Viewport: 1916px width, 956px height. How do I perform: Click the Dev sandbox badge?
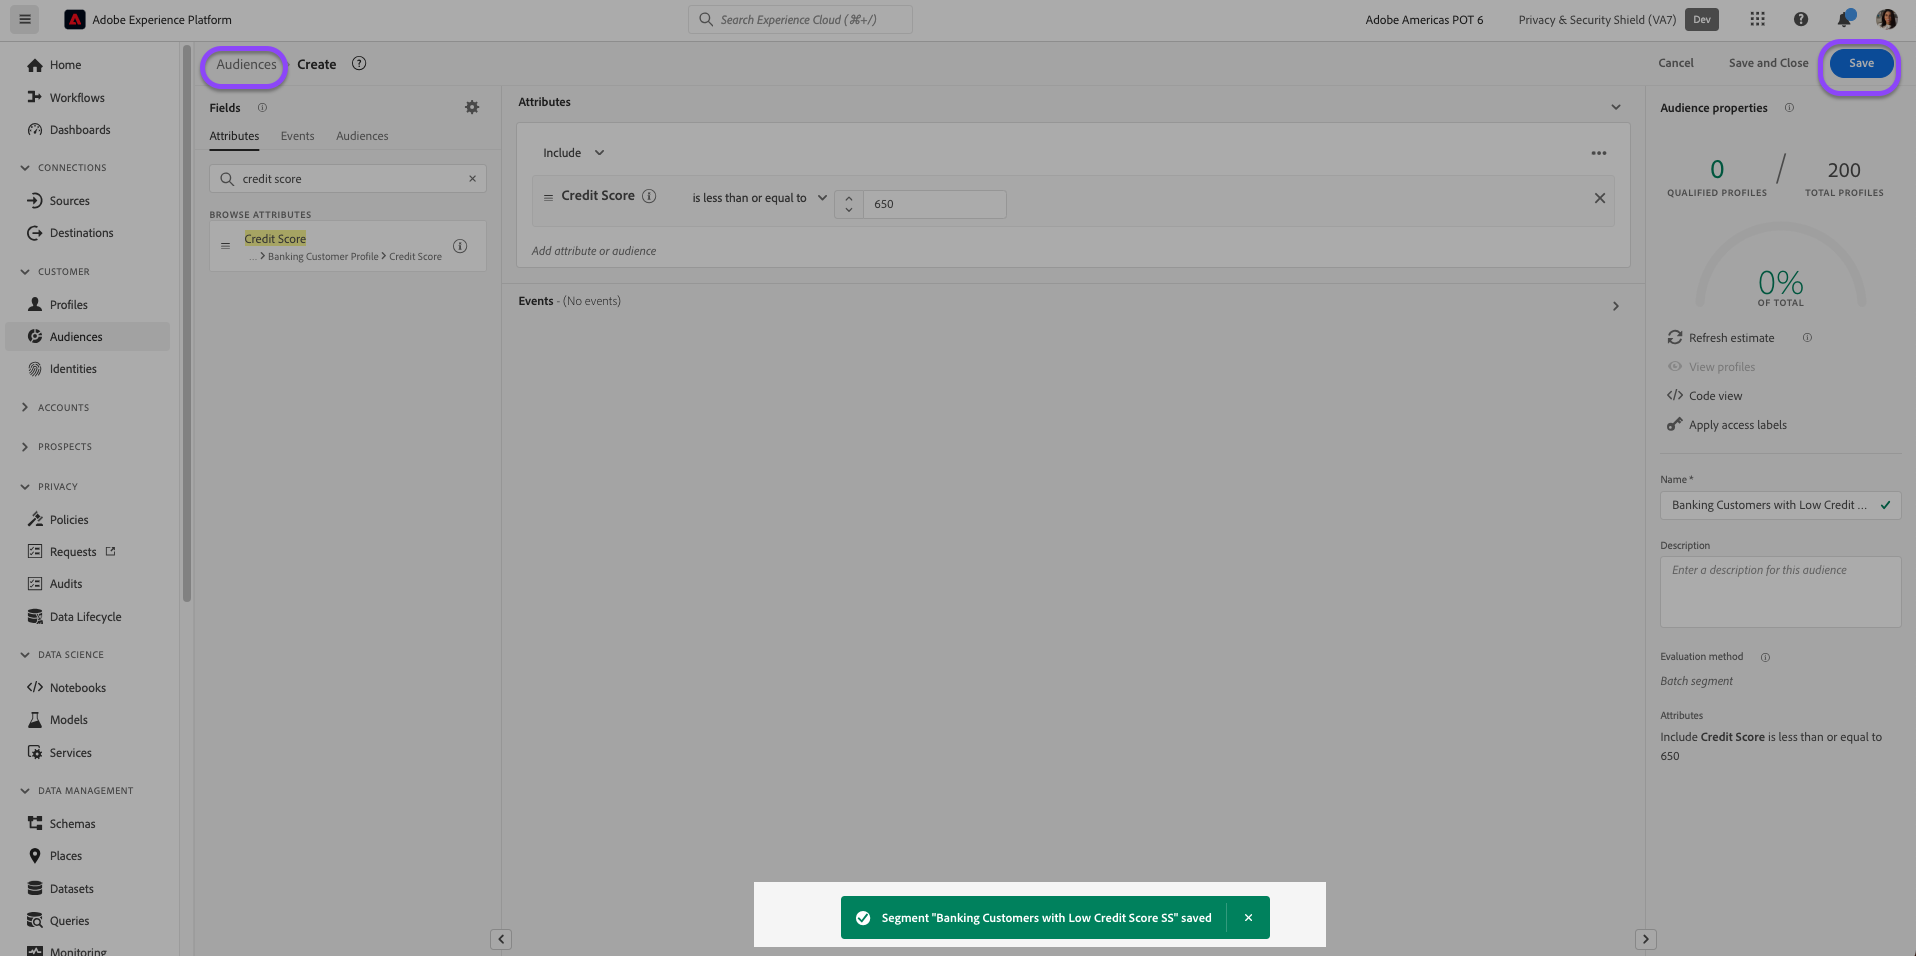tap(1701, 19)
